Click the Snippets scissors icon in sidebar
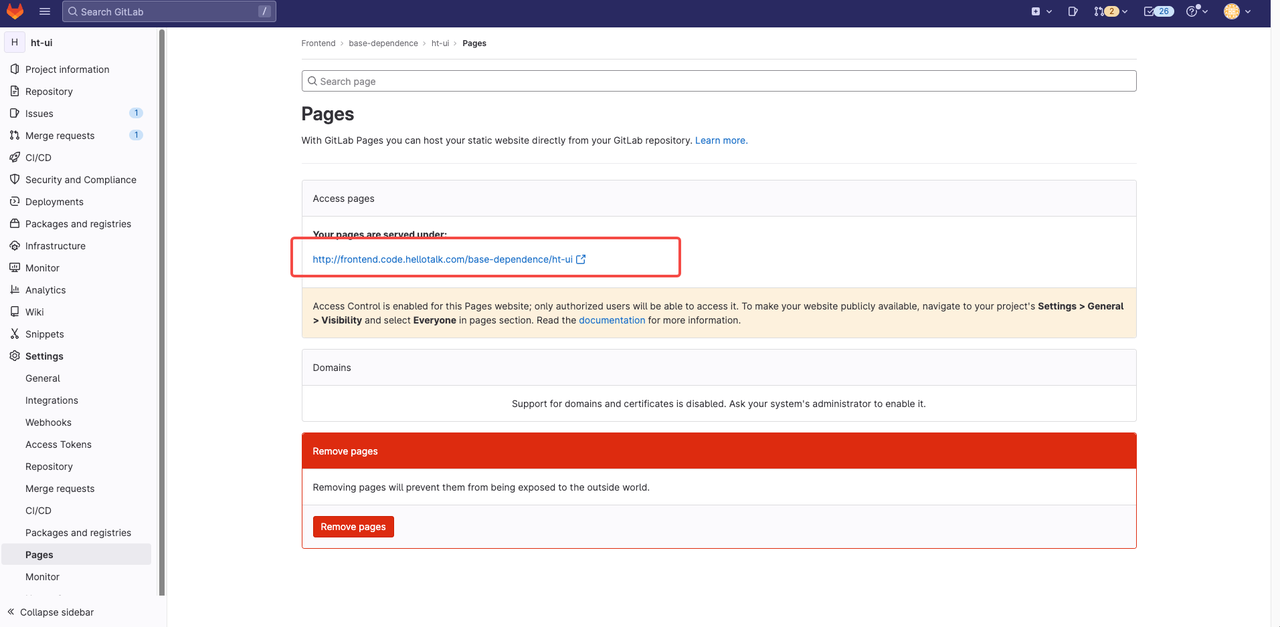Image resolution: width=1280 pixels, height=627 pixels. click(14, 334)
